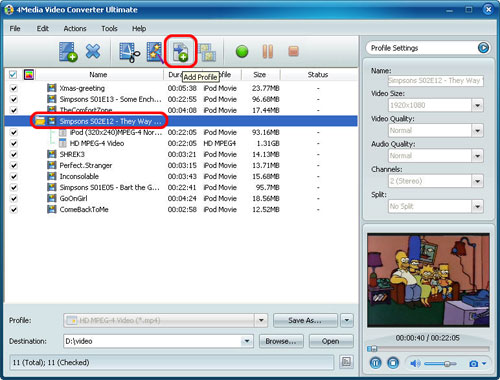The width and height of the screenshot is (500, 380).
Task: Expand the Profile dropdown list
Action: 261,321
